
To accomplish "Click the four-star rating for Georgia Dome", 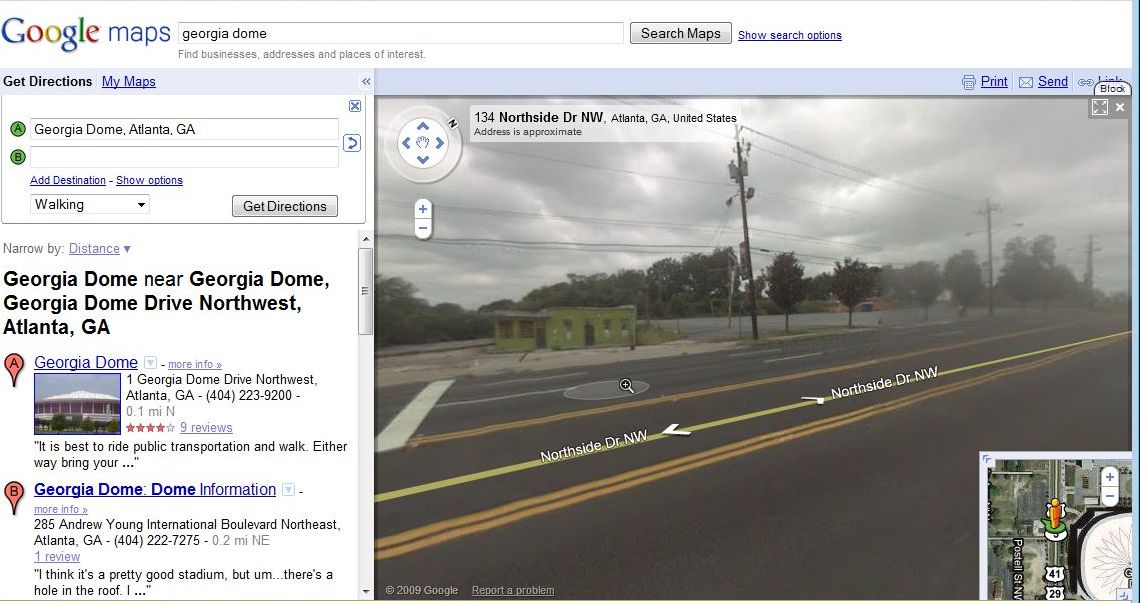I will [150, 428].
